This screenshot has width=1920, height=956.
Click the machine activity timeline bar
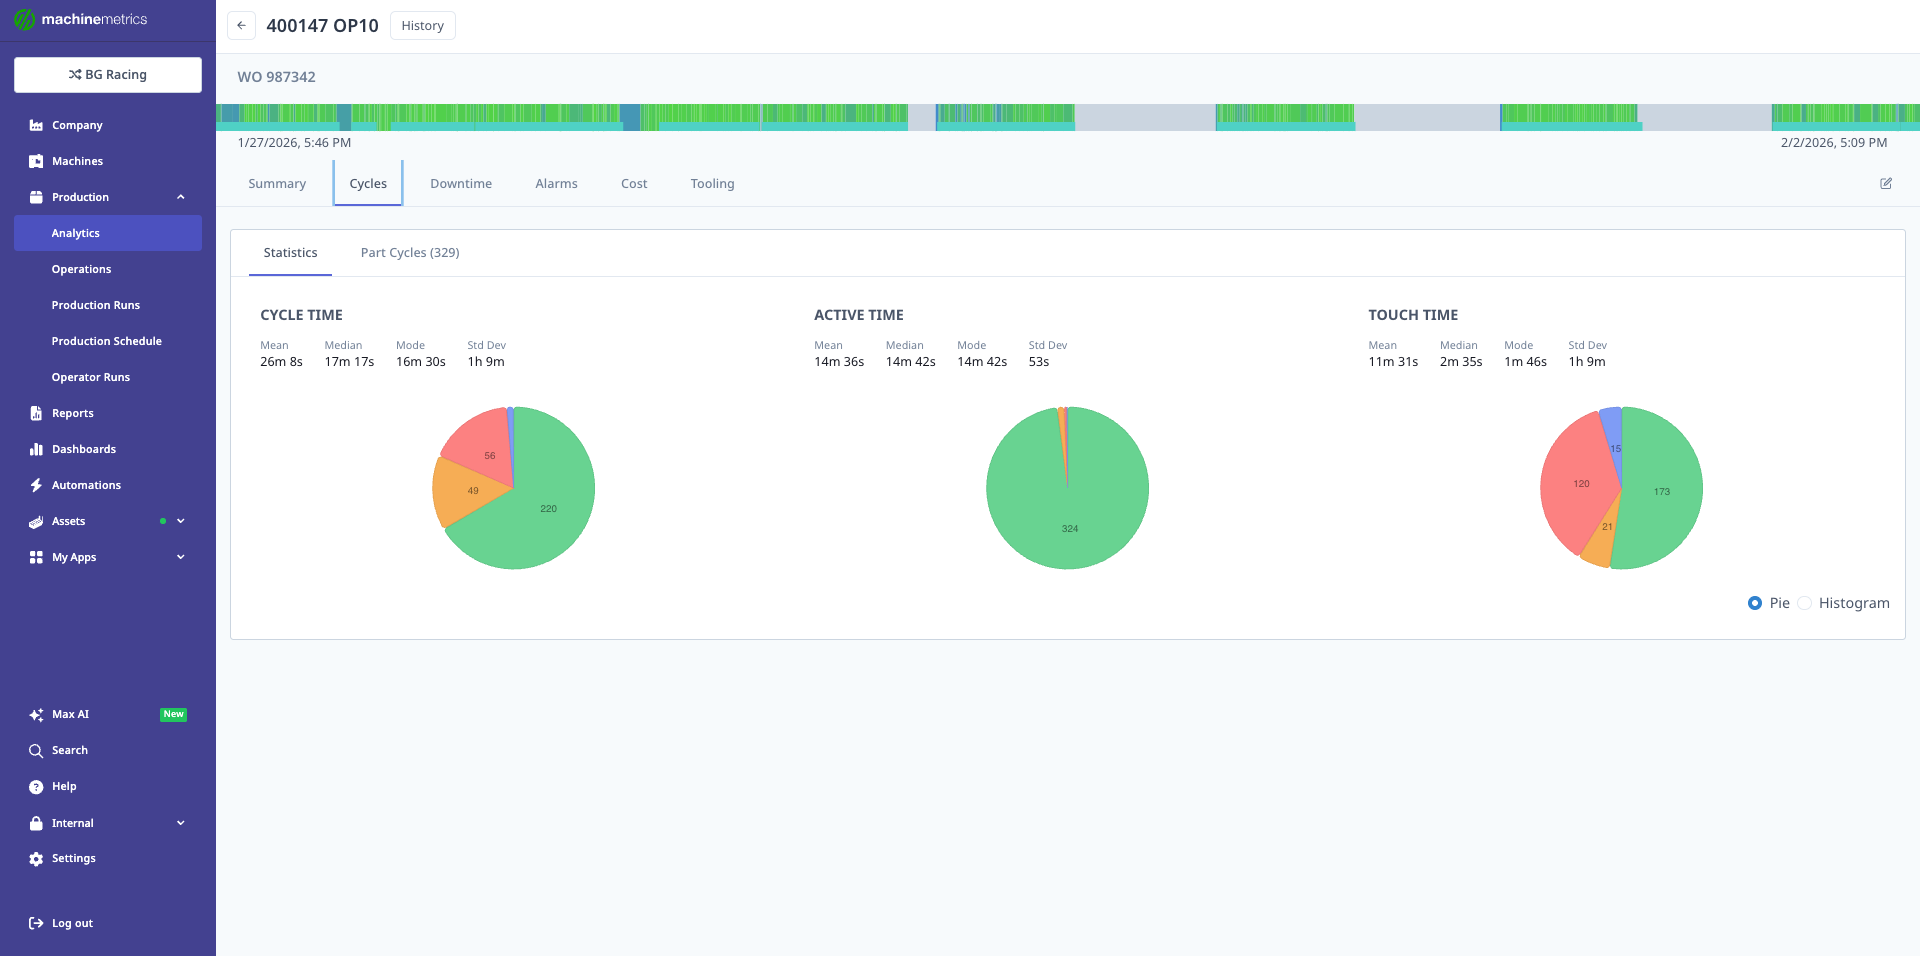pos(1000,115)
